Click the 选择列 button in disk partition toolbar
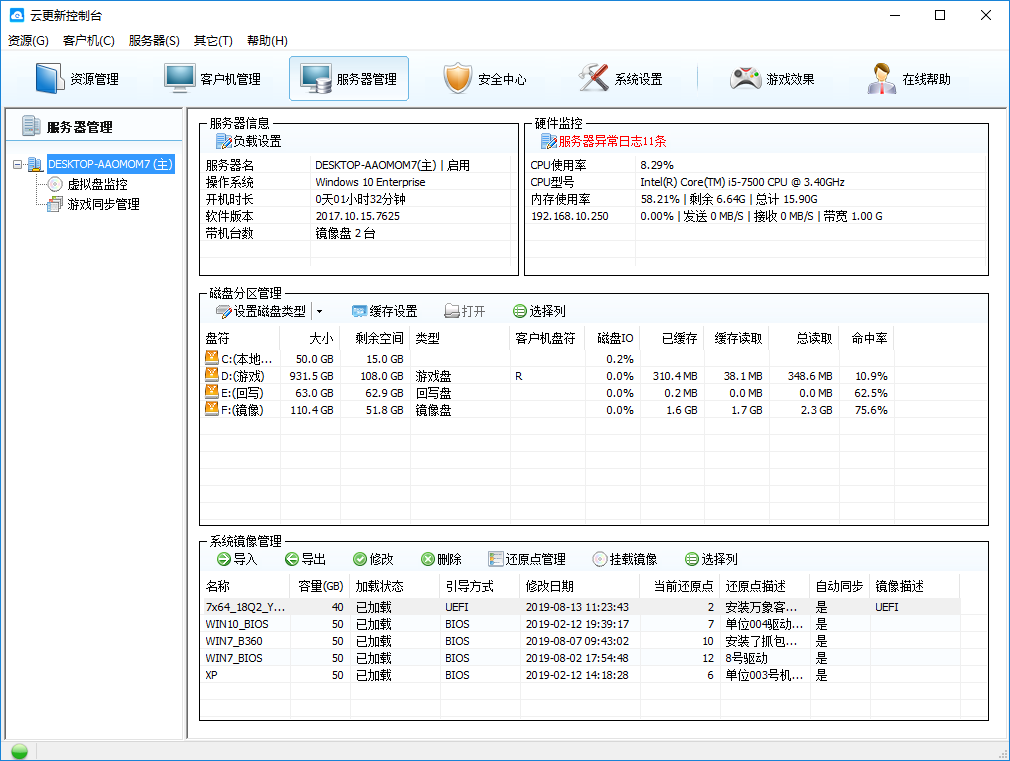1010x761 pixels. [539, 311]
